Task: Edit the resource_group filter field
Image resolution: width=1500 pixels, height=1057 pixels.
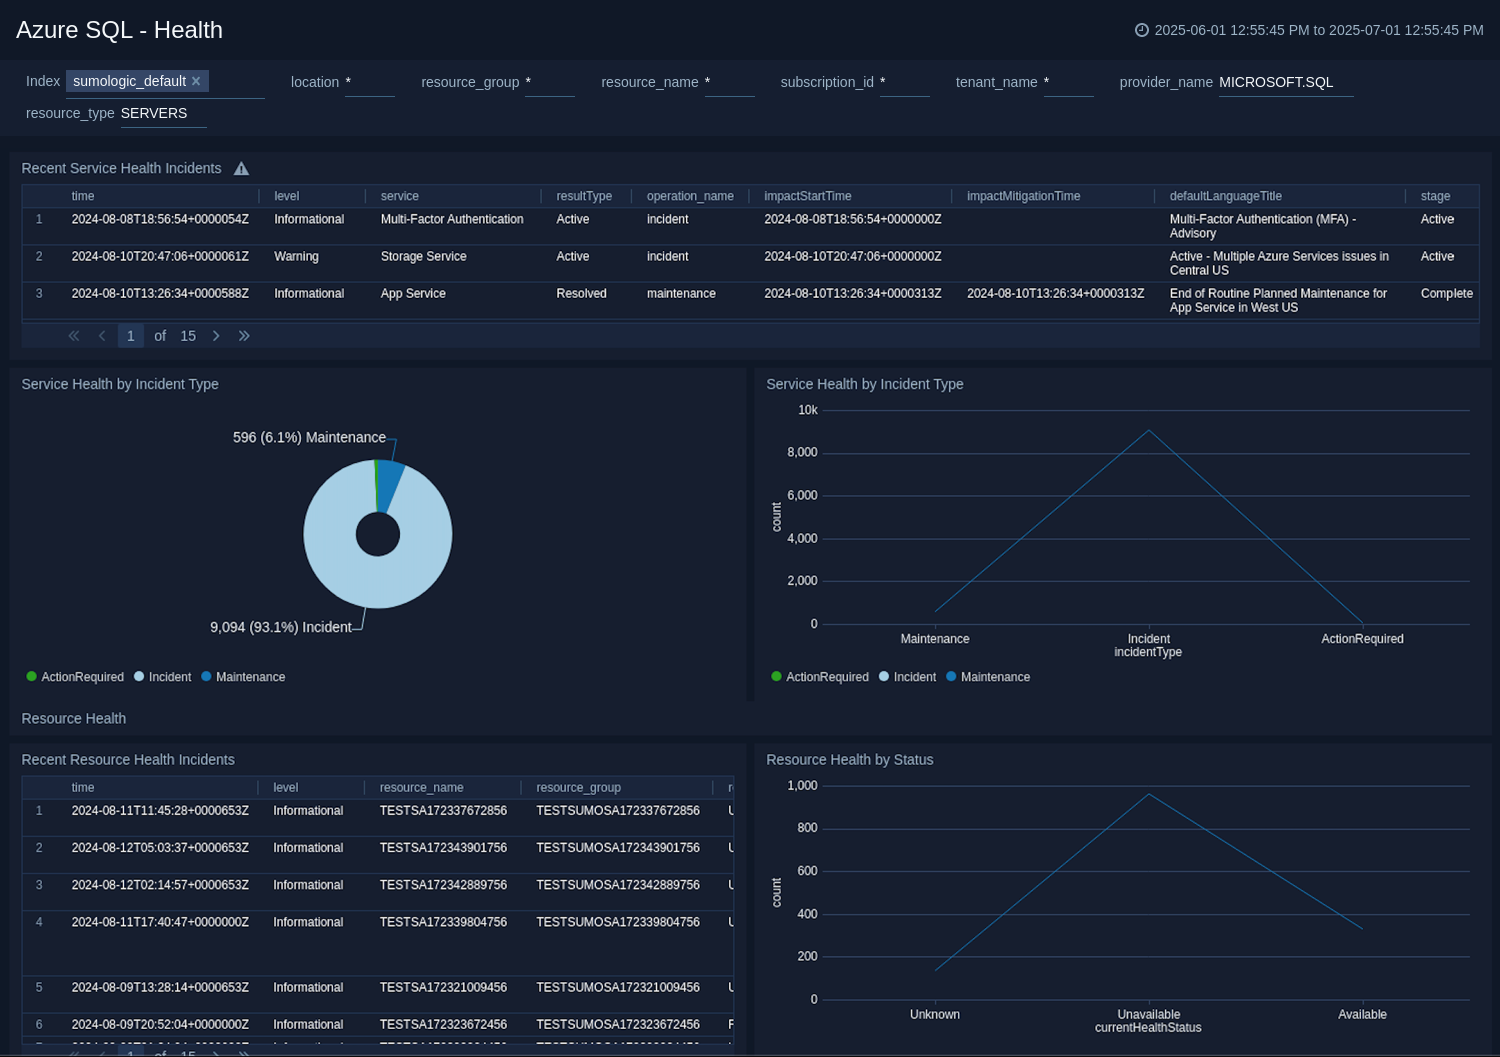Action: 549,82
